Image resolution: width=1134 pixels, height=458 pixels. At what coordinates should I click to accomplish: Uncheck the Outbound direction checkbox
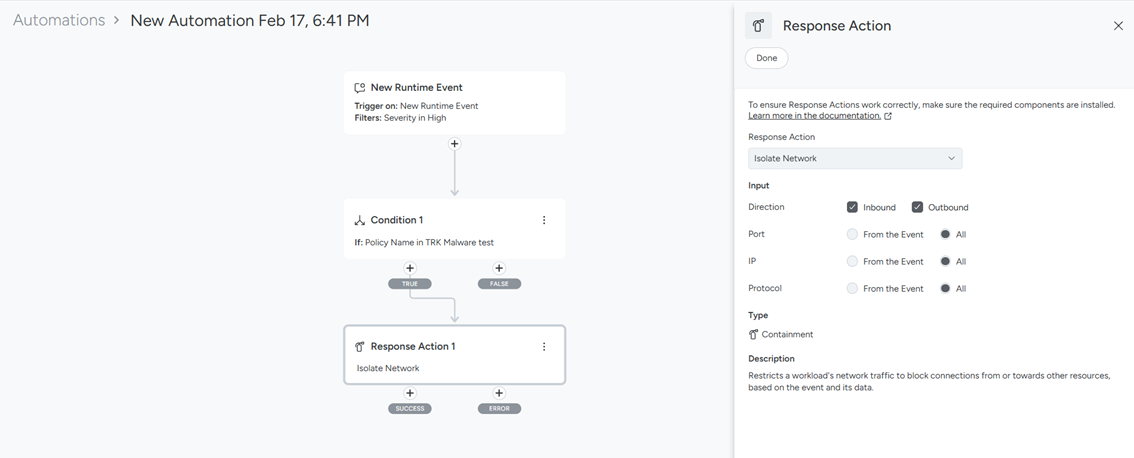coord(917,207)
